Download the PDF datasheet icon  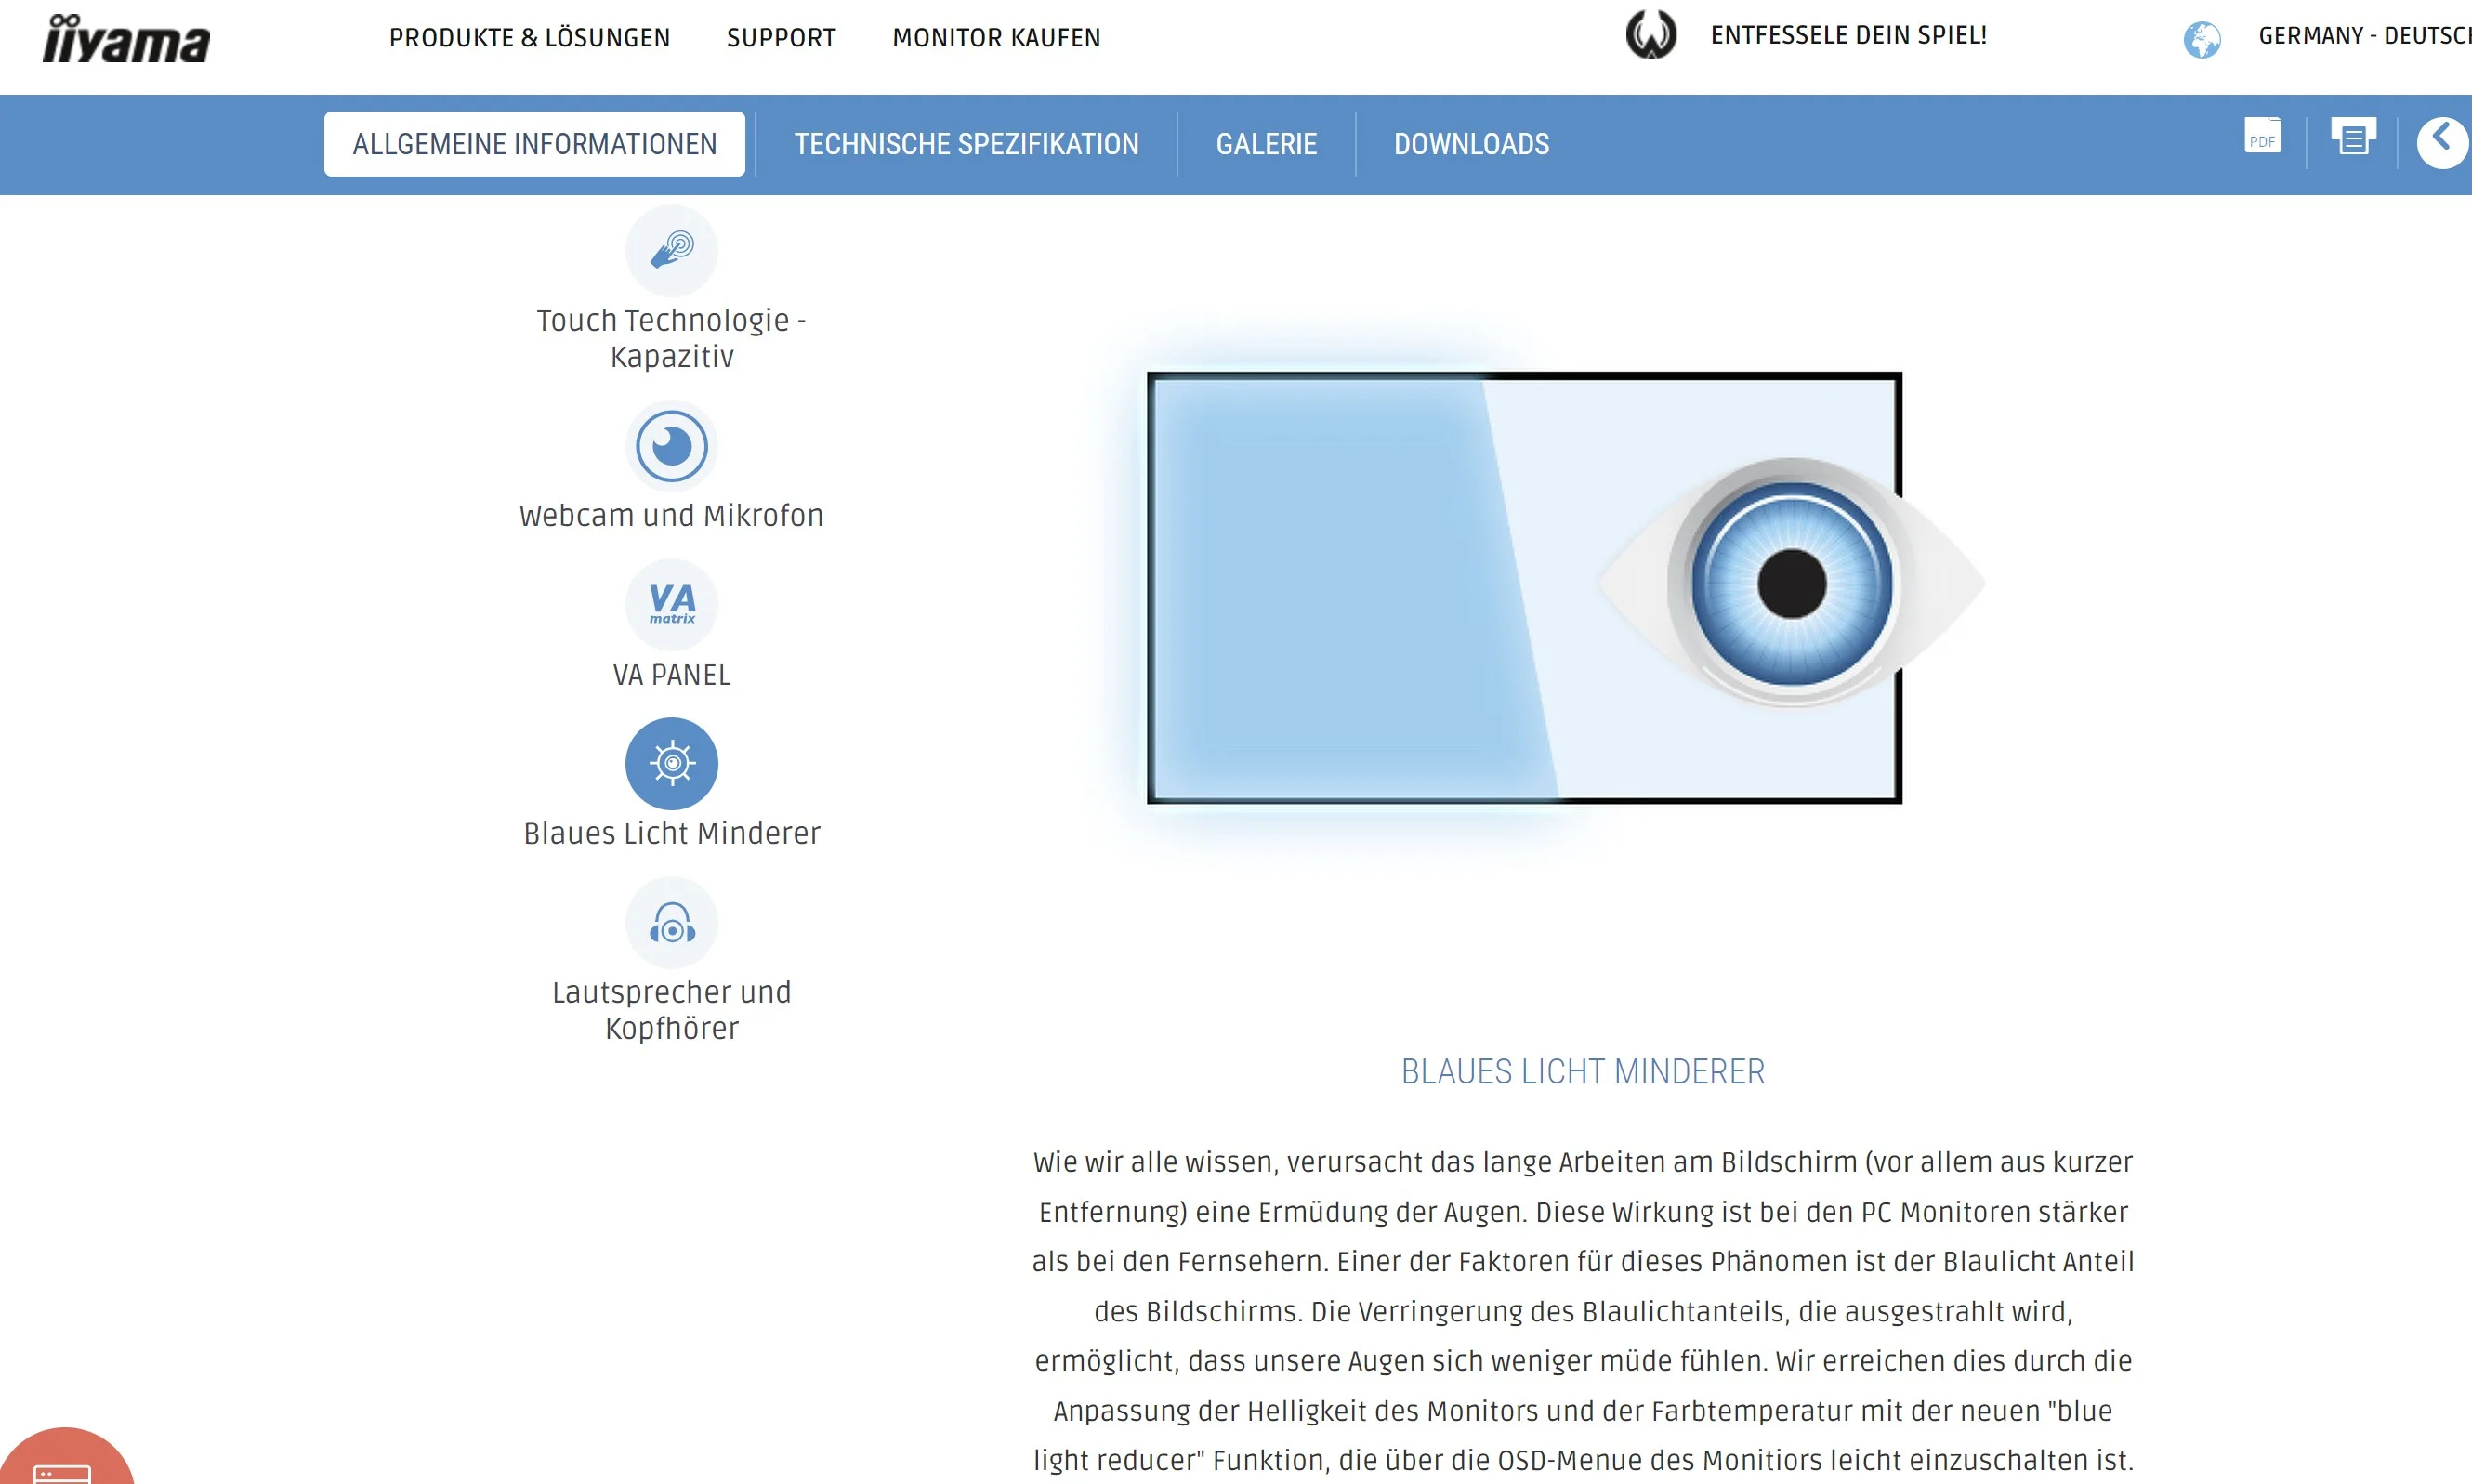pos(2263,135)
